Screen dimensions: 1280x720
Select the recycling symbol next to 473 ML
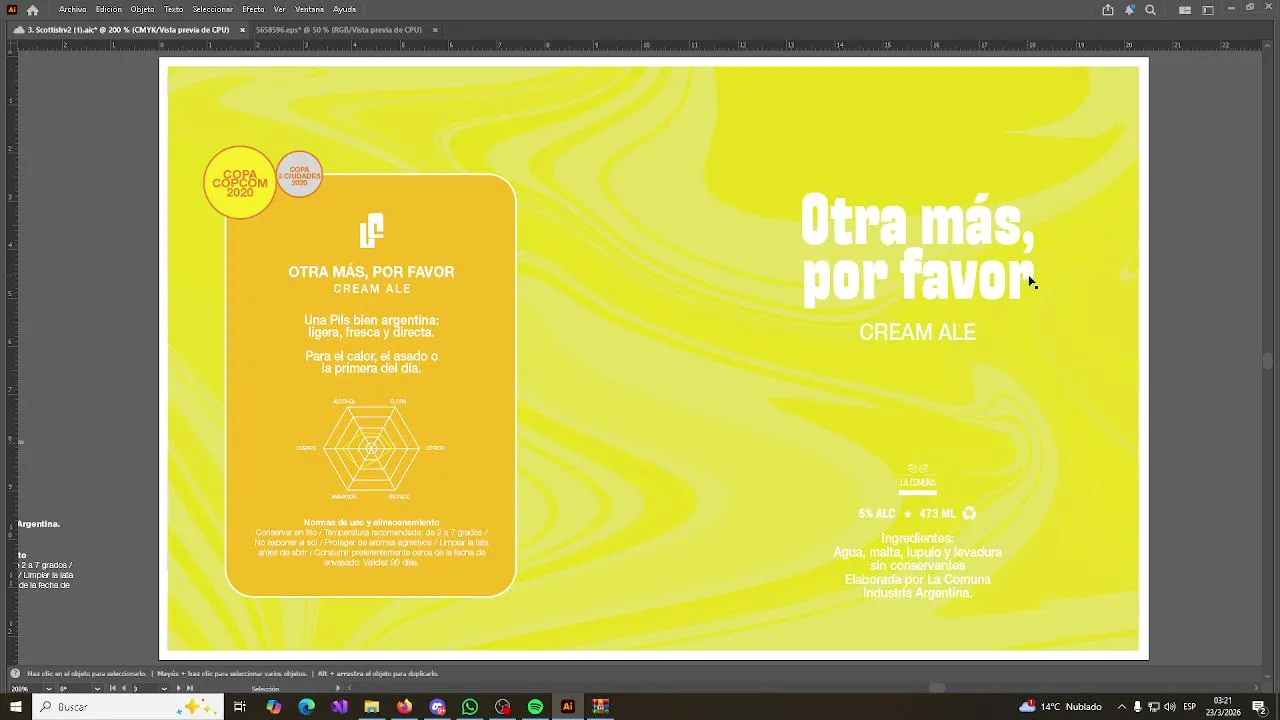click(x=969, y=514)
